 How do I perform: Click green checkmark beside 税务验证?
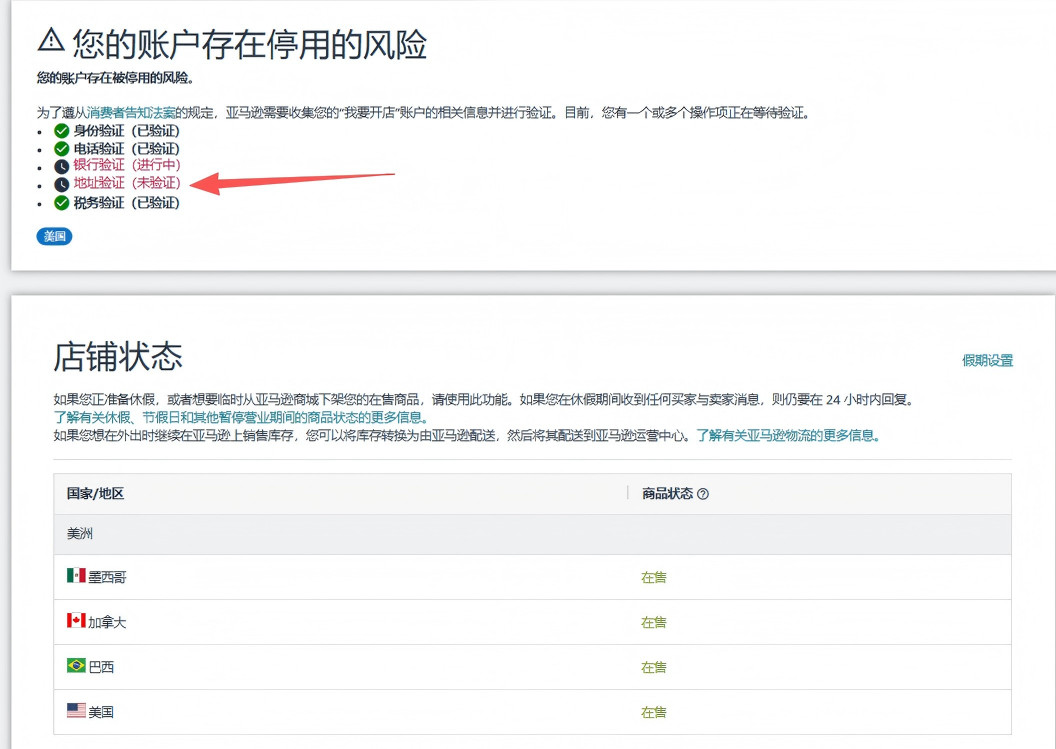point(62,203)
